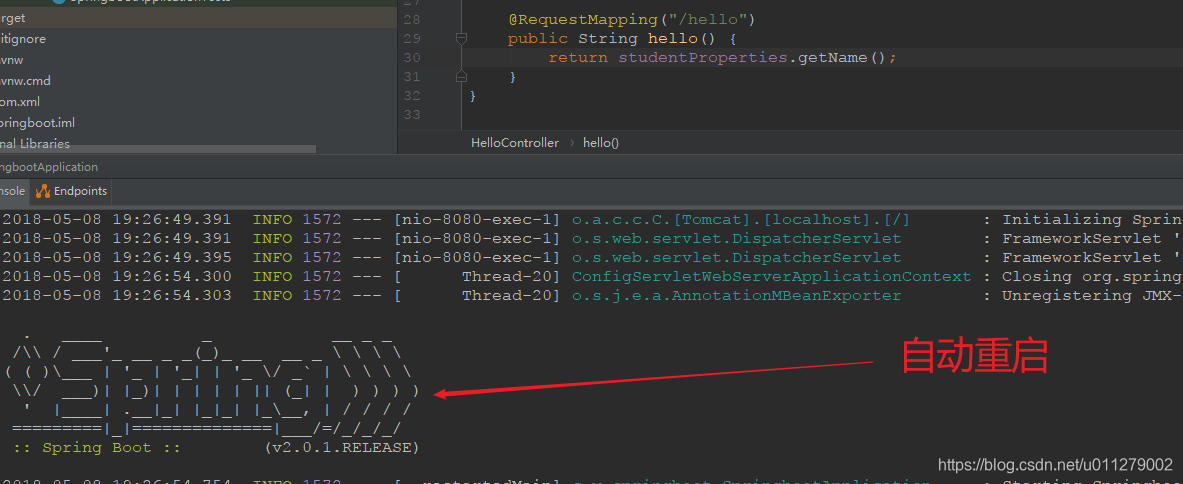1183x484 pixels.
Task: Click DispatcherServlet logger on the 19:26:49.395 line
Action: pyautogui.click(x=736, y=257)
